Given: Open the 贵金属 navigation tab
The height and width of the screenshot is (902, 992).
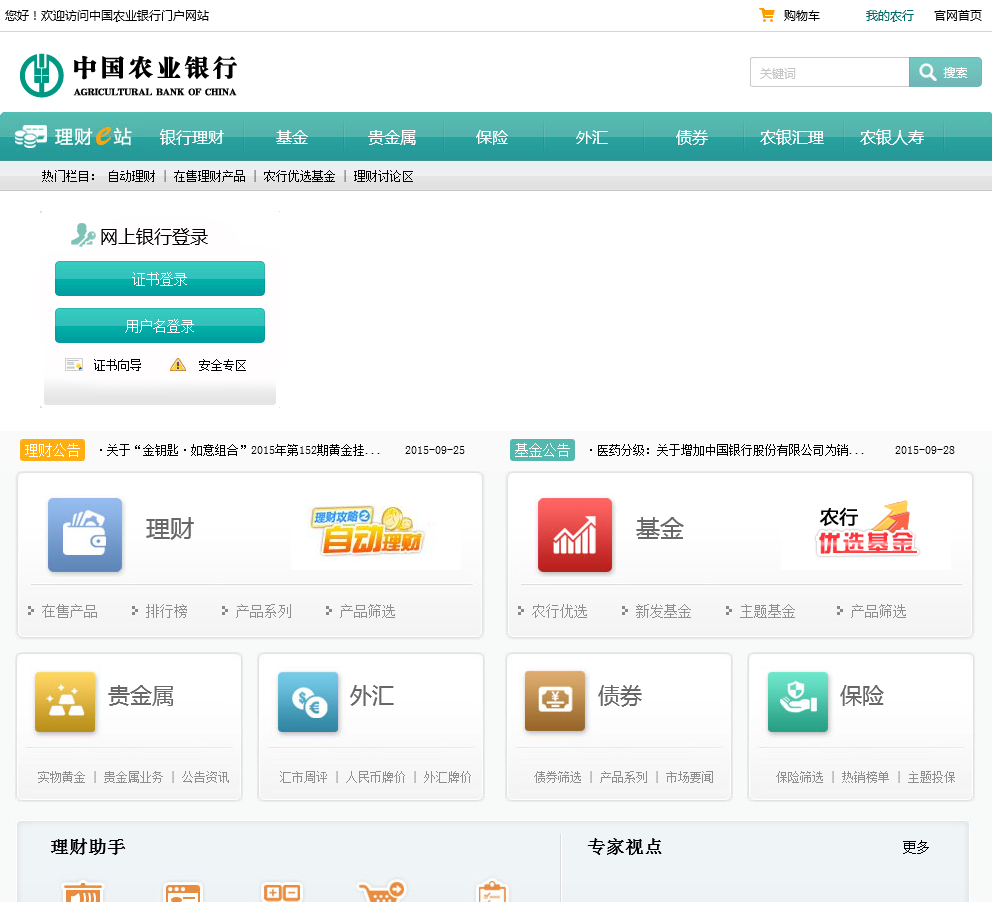Looking at the screenshot, I should [392, 137].
